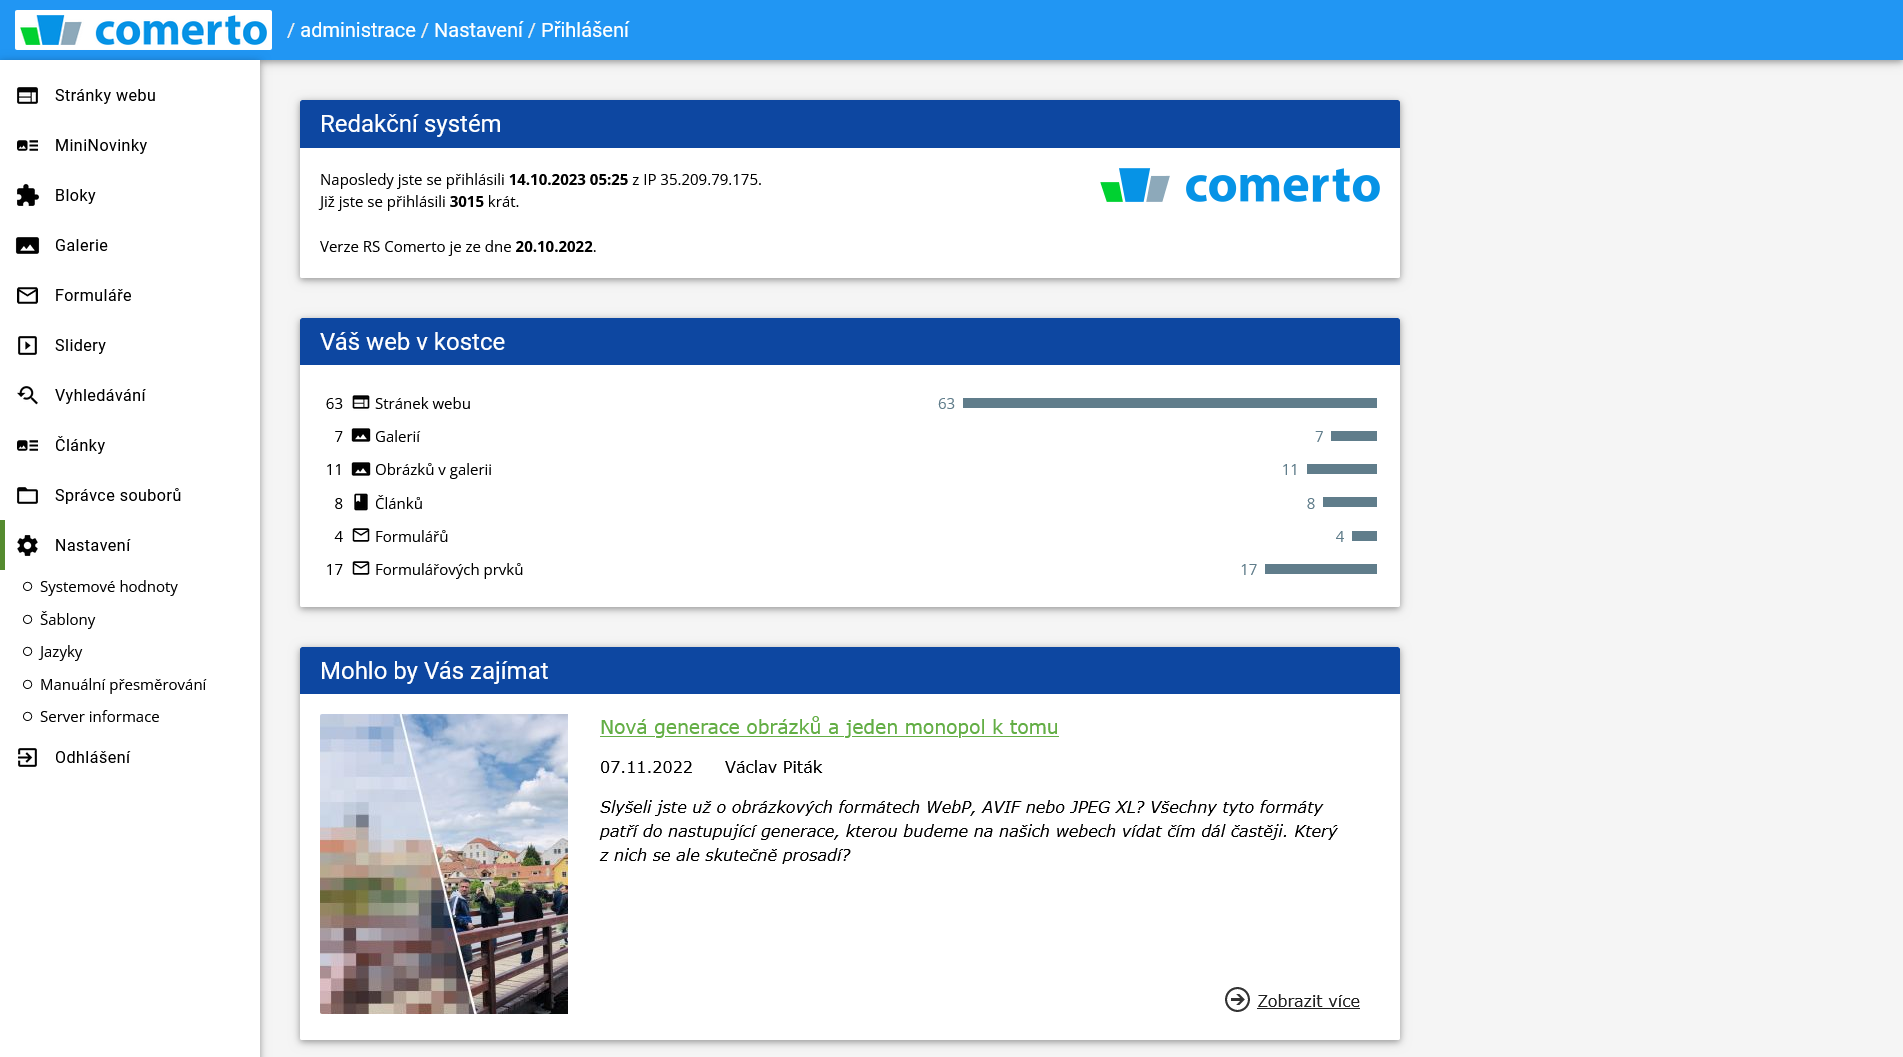Click the Formuláře envelope icon
The width and height of the screenshot is (1903, 1057).
pos(28,295)
